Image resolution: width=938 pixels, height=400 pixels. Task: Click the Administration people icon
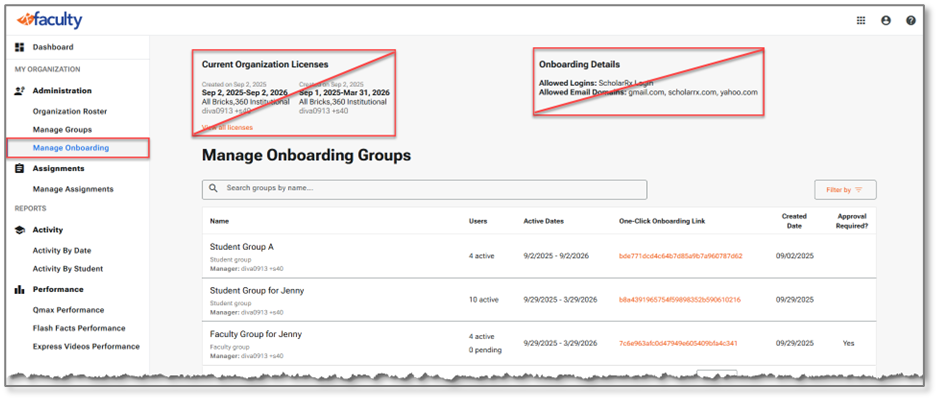click(19, 91)
